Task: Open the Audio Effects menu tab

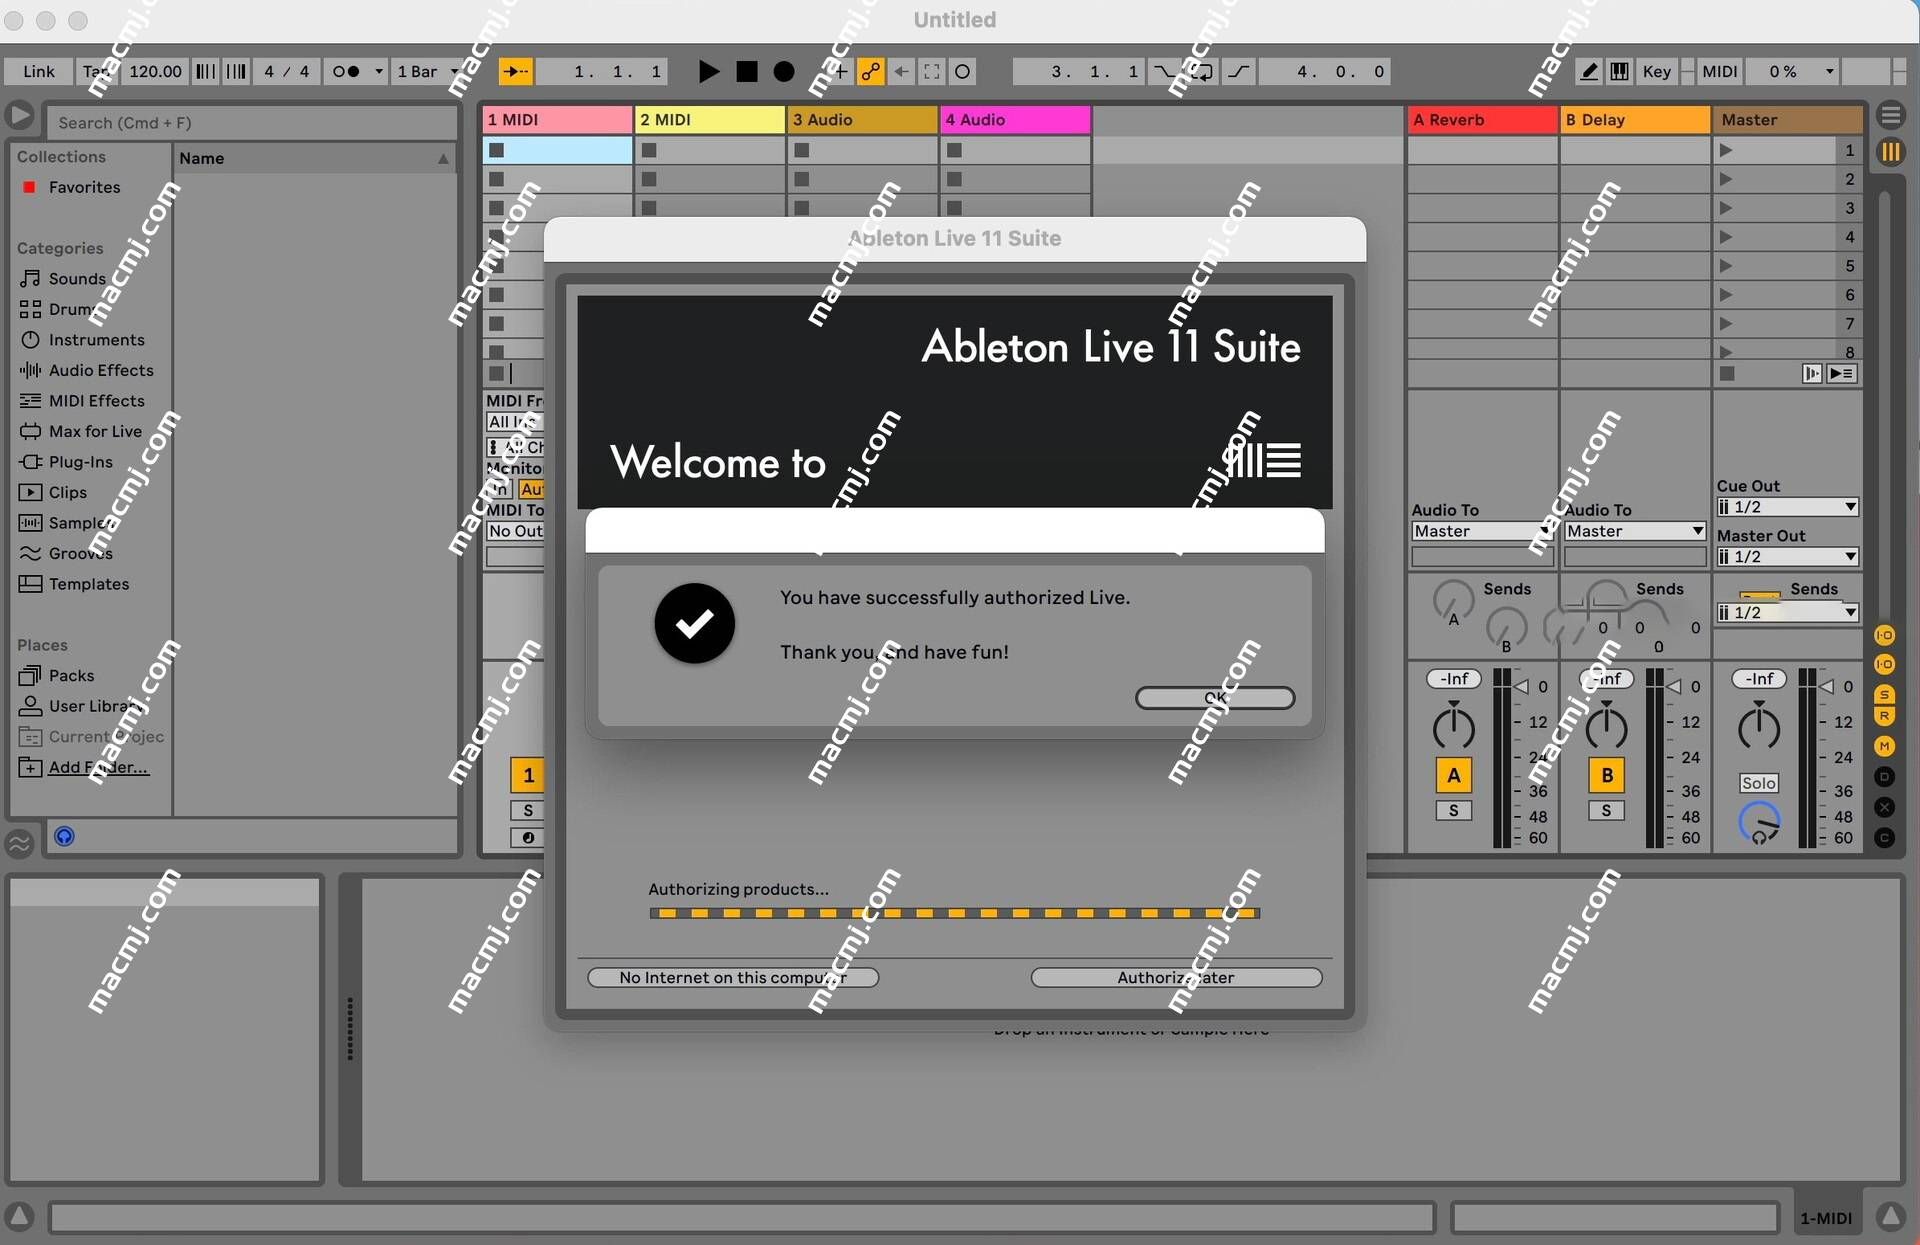Action: (x=99, y=369)
